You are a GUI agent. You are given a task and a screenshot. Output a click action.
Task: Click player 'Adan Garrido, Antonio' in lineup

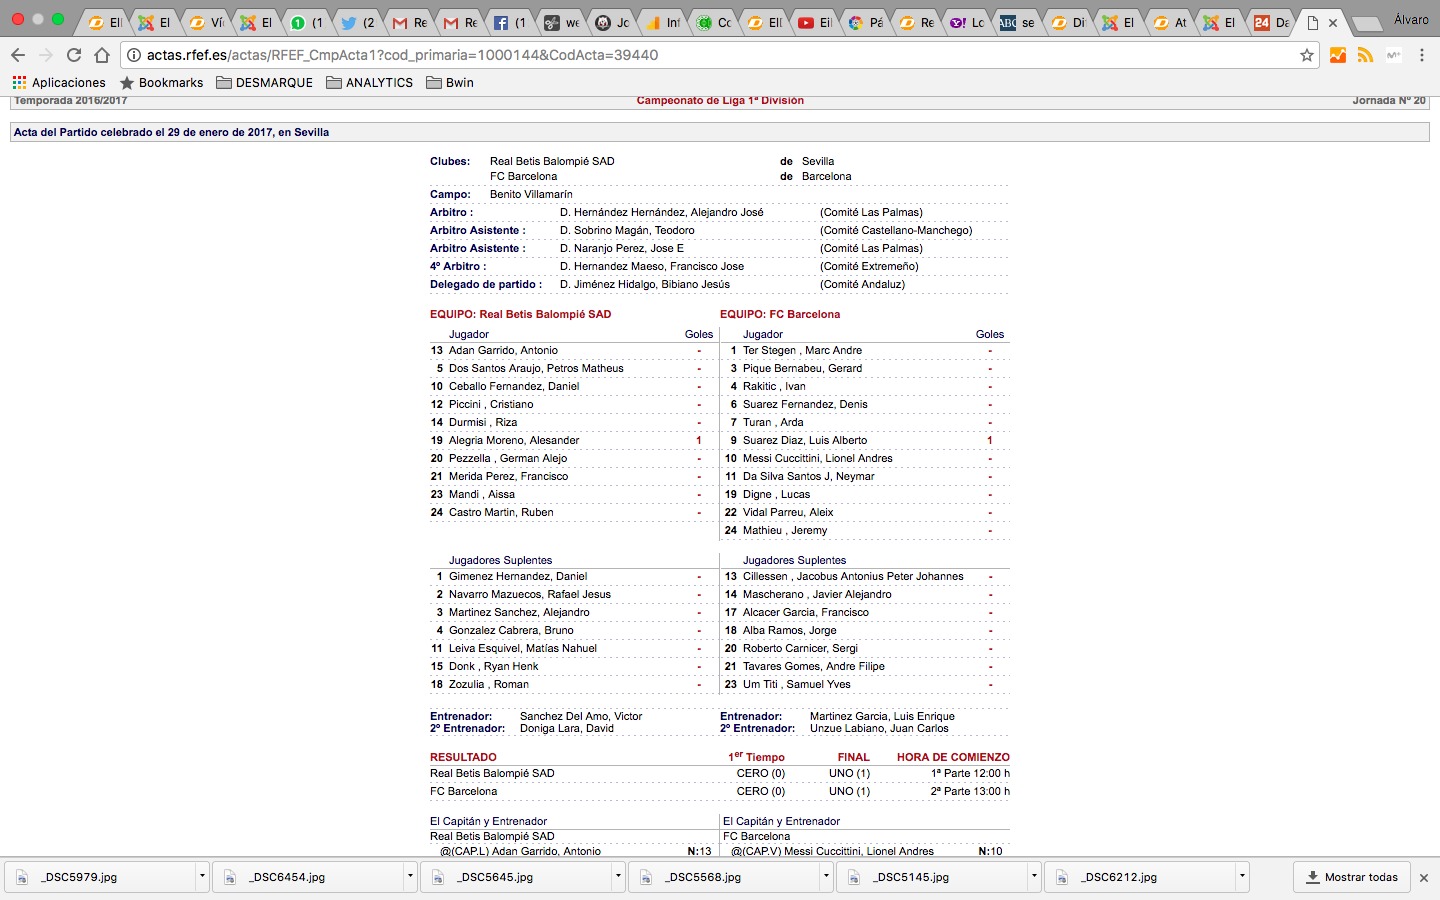[x=503, y=350]
